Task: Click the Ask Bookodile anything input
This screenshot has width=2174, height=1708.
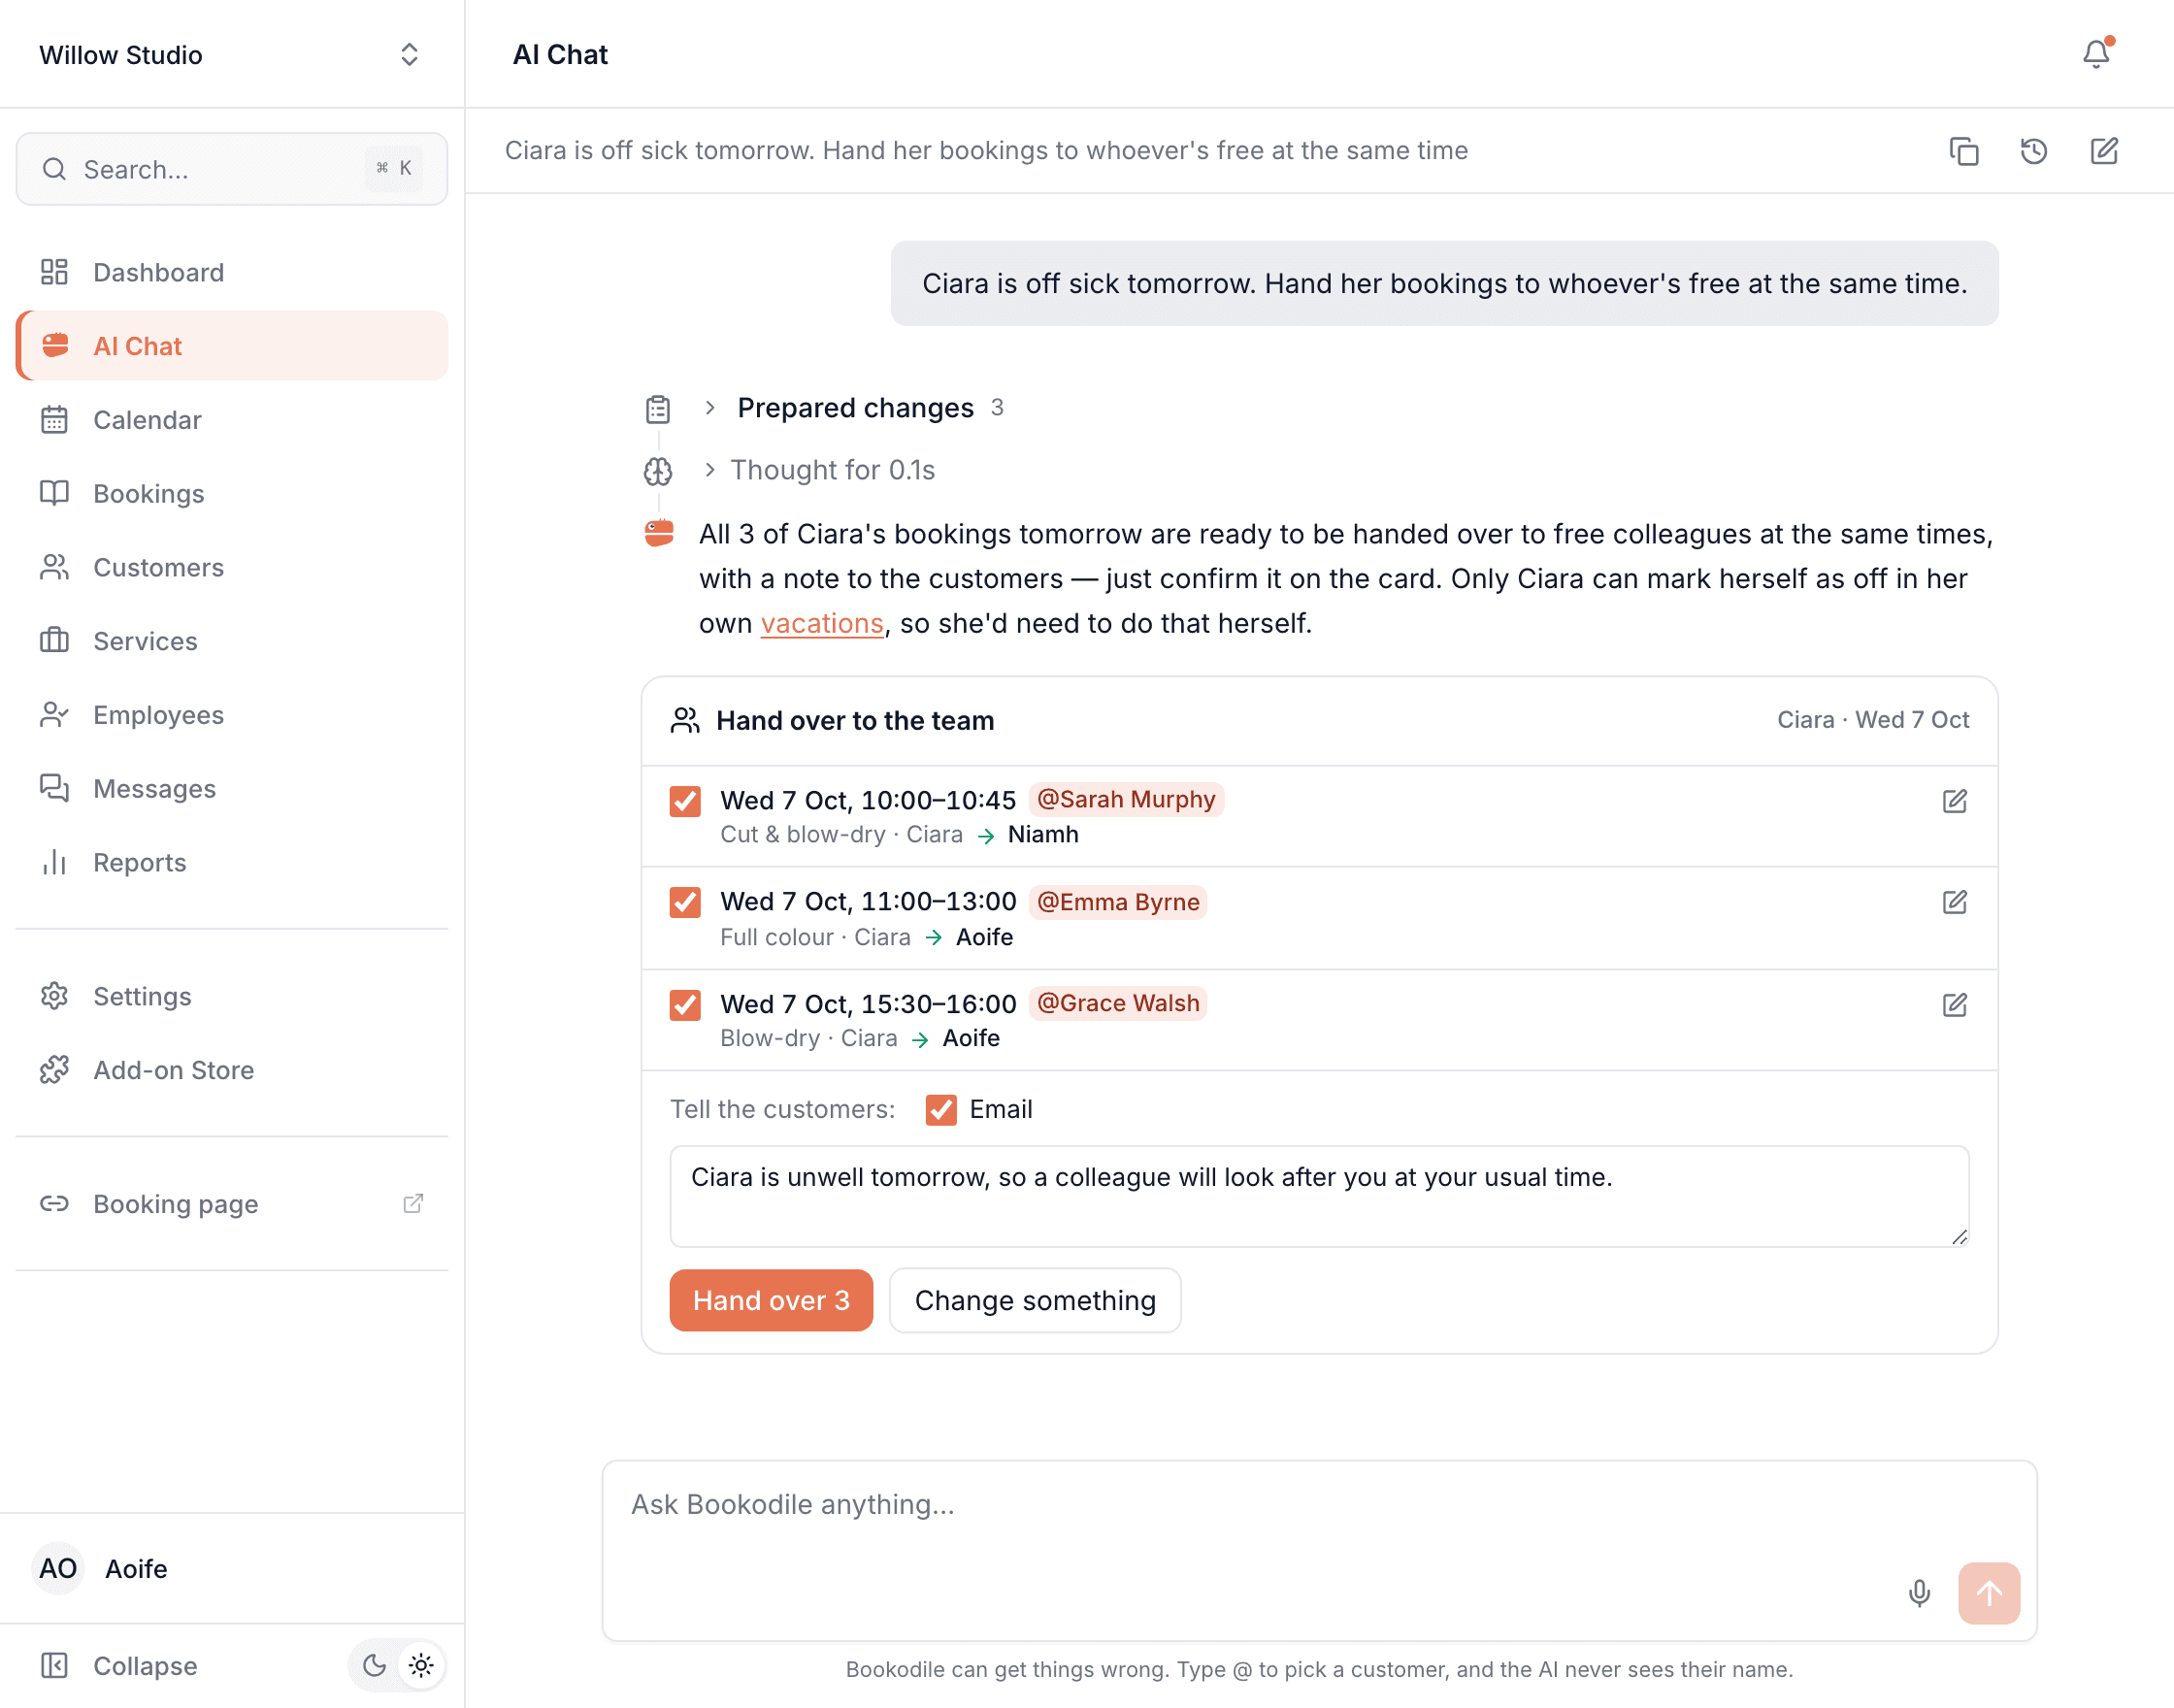Action: 1318,1550
